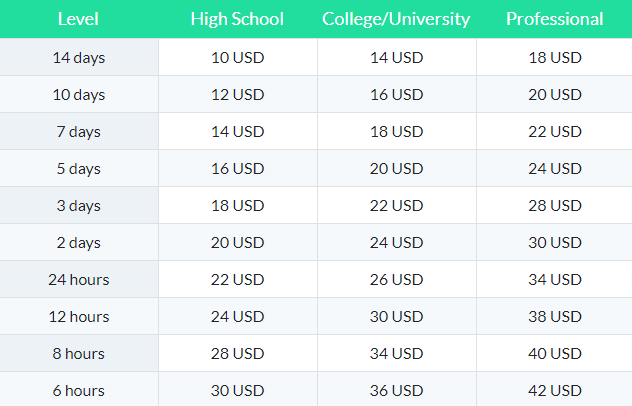
Task: Click the College/University column header
Action: (396, 19)
